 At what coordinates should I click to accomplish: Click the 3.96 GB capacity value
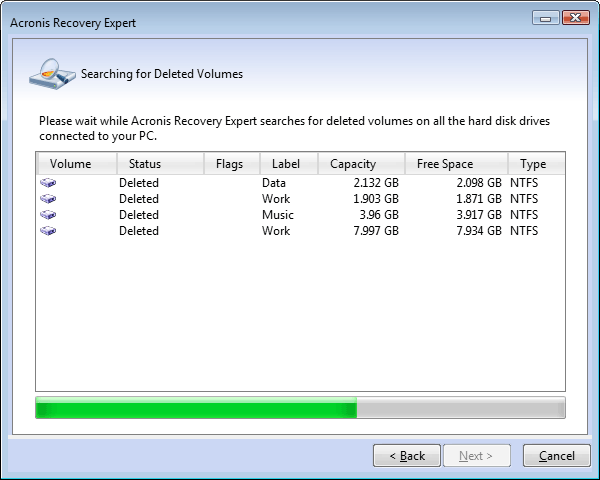[x=379, y=215]
